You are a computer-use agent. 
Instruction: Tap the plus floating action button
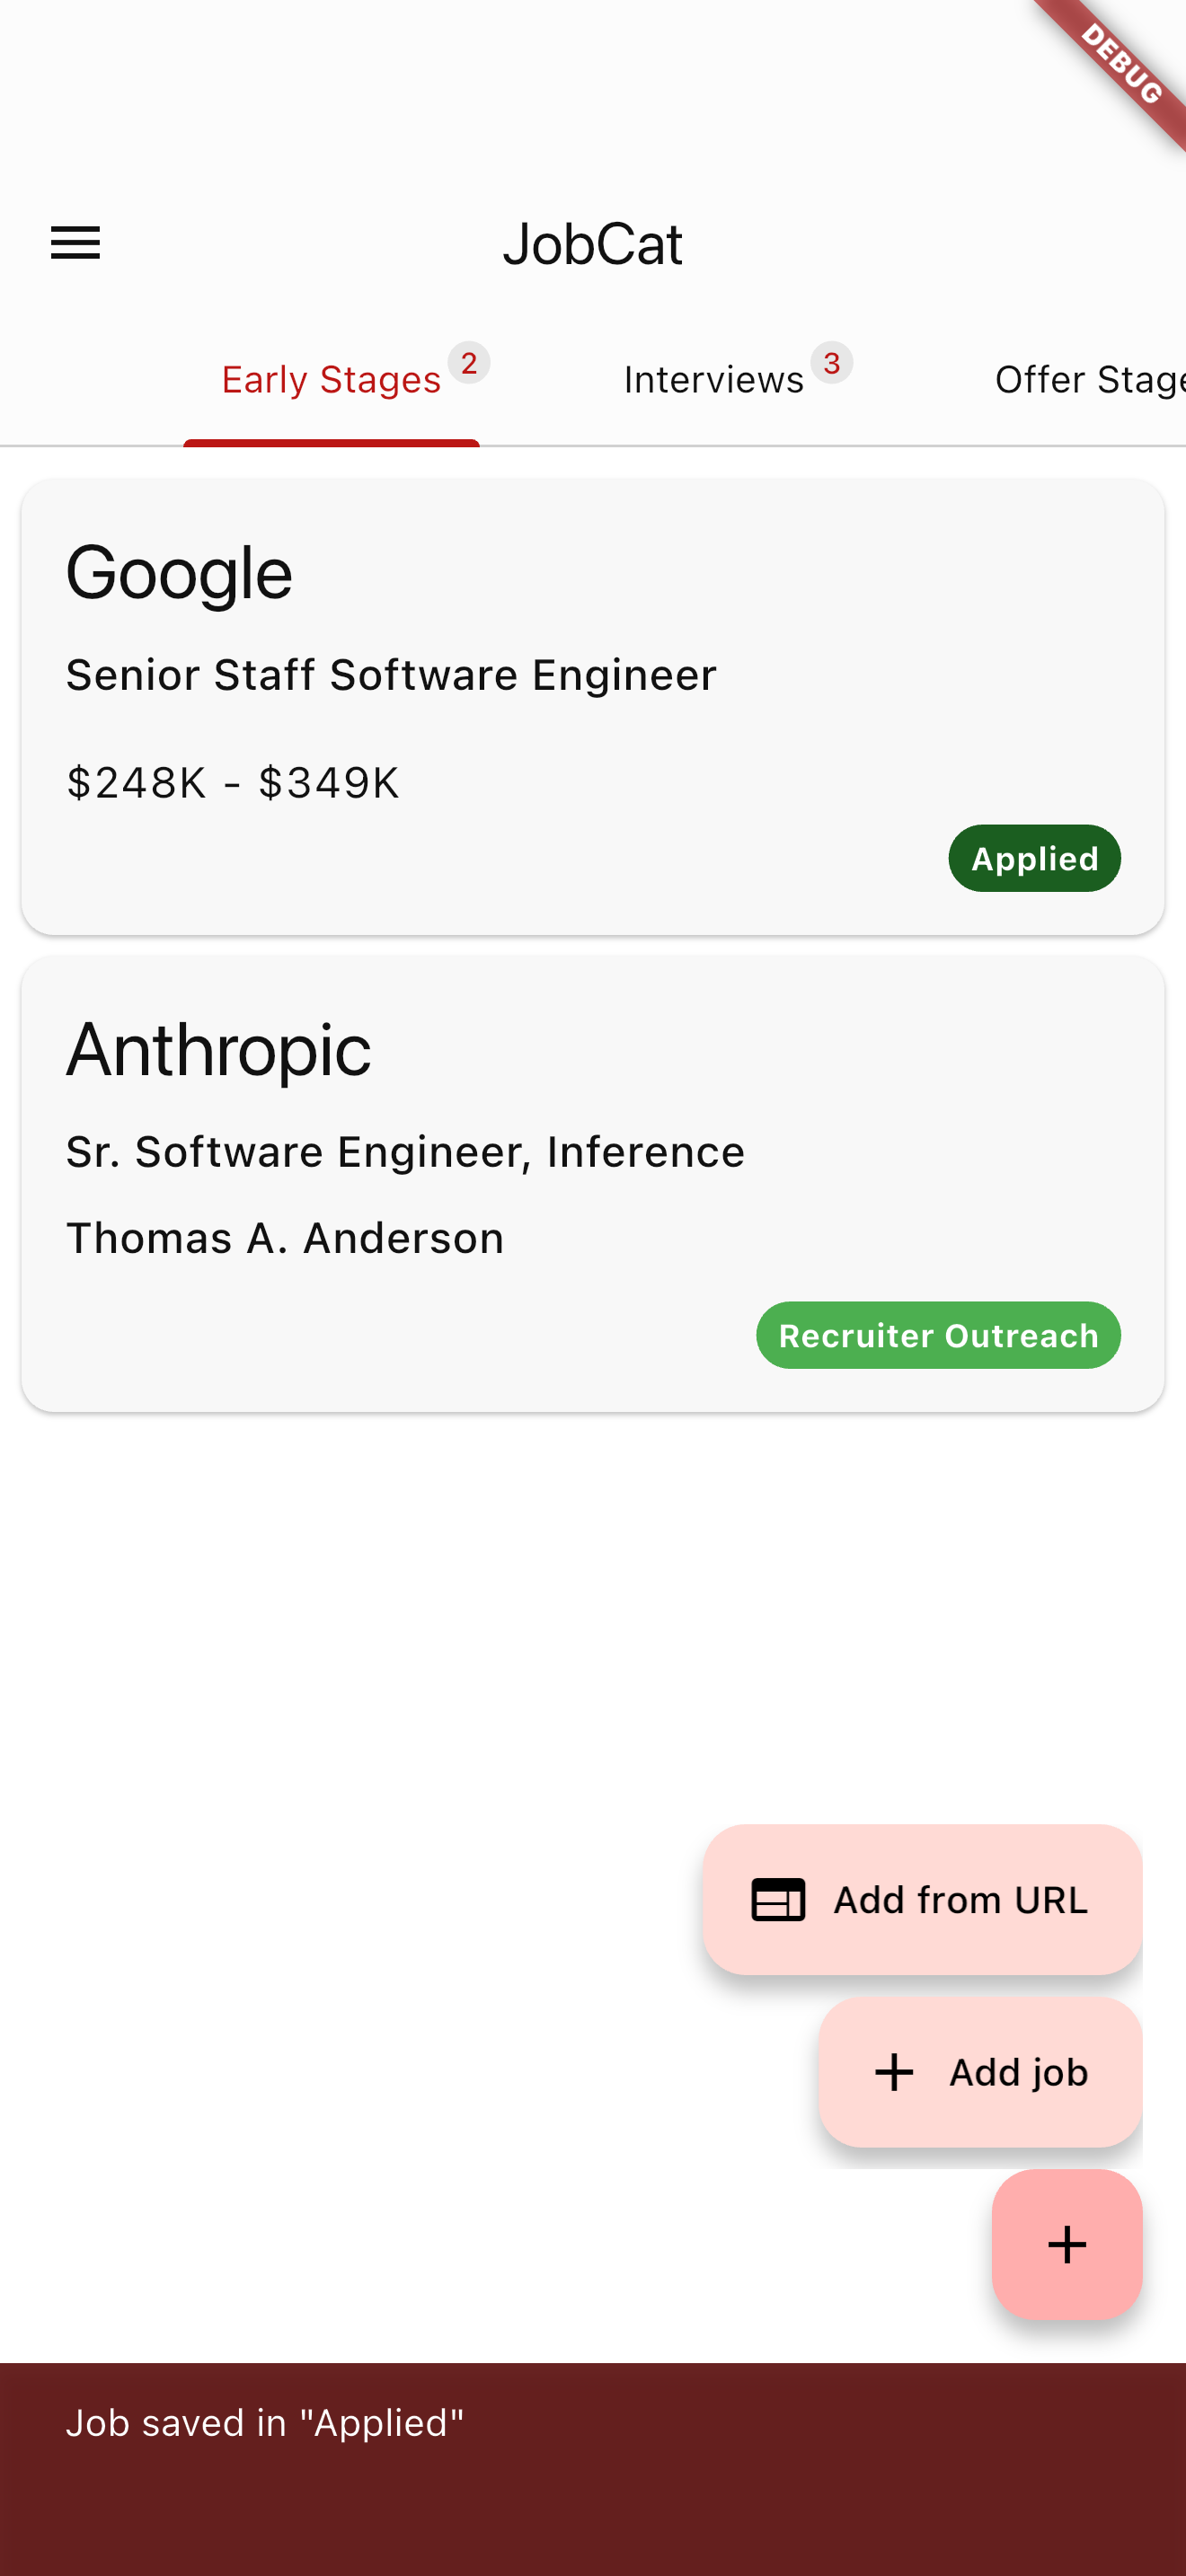tap(1066, 2244)
